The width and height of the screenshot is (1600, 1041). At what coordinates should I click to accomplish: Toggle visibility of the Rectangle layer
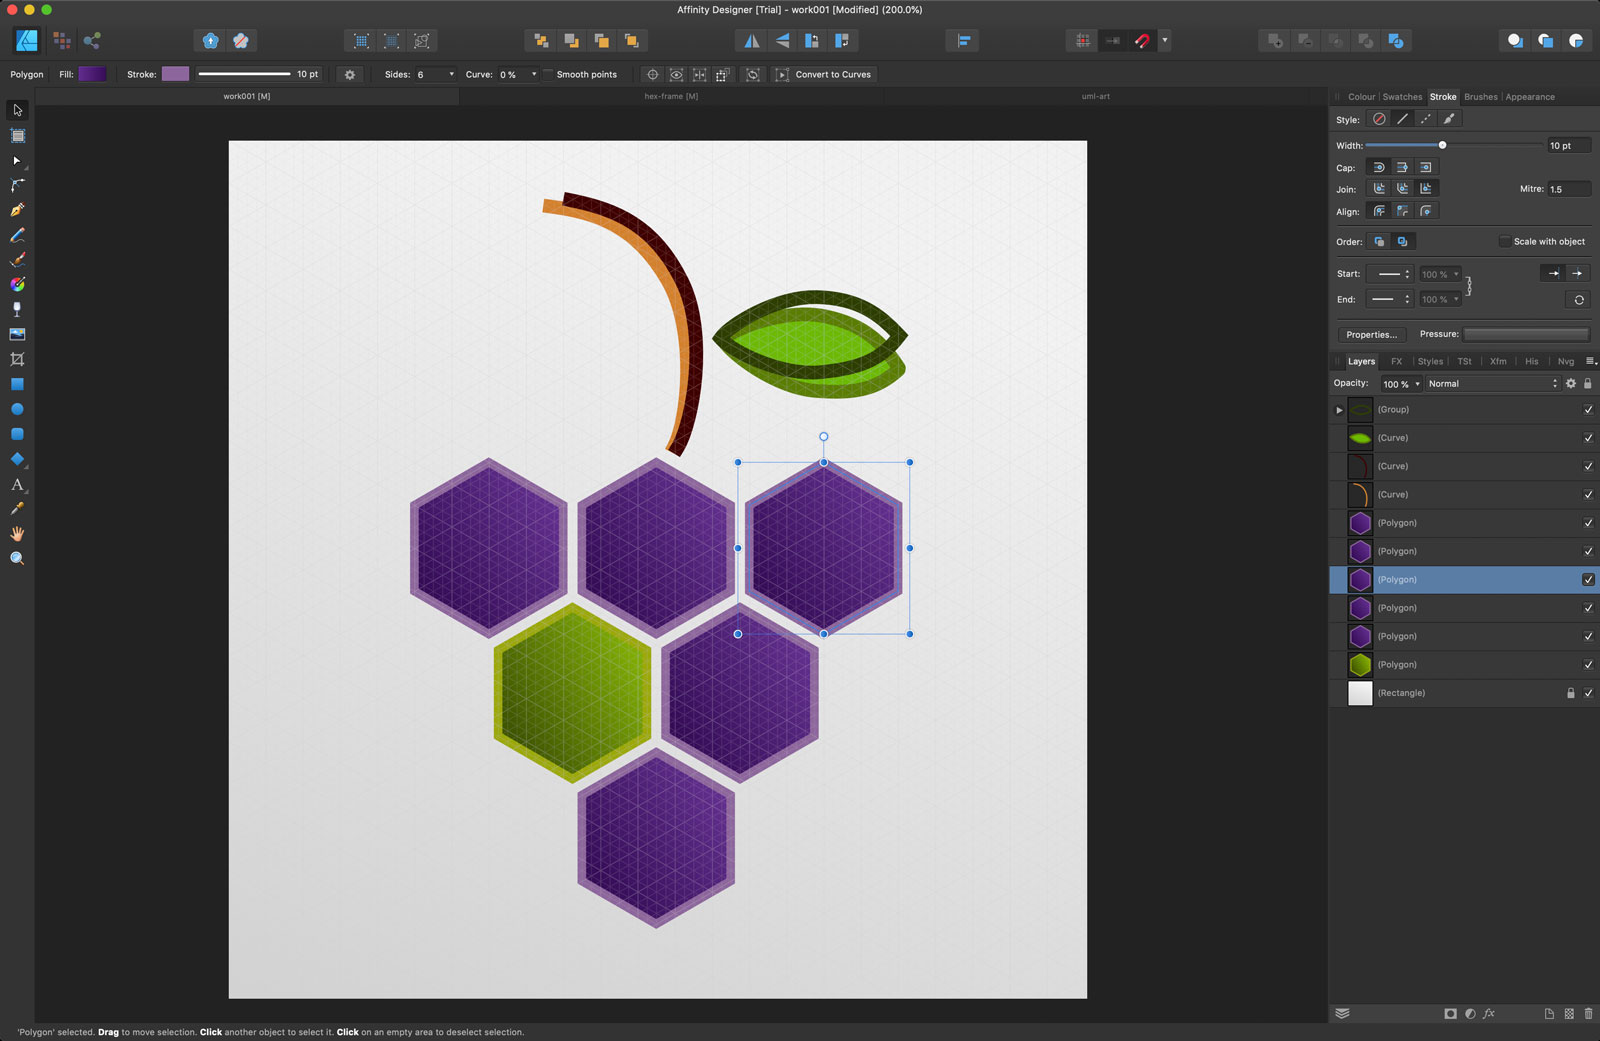[x=1588, y=693]
